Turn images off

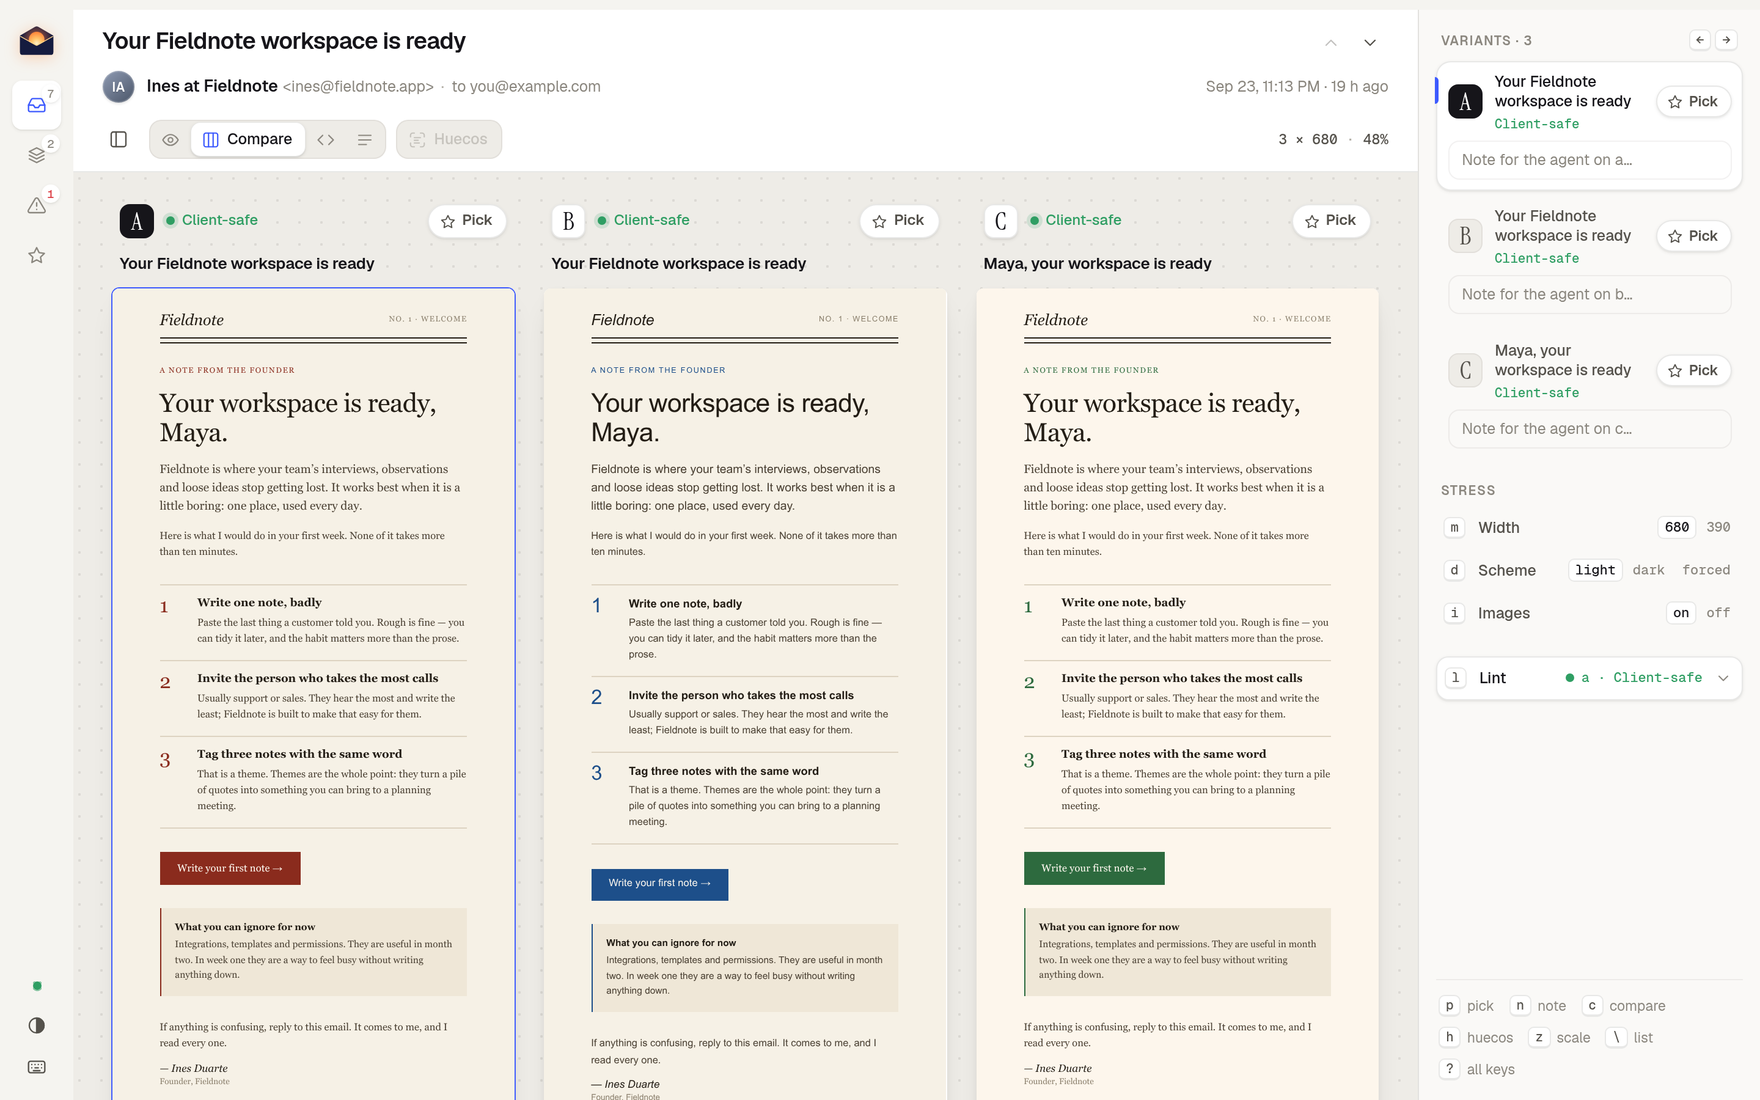(1718, 613)
